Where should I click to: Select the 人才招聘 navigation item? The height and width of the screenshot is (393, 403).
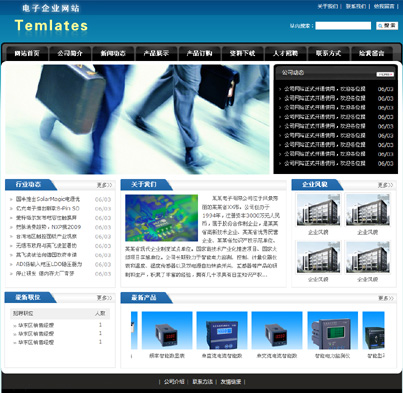(x=285, y=53)
